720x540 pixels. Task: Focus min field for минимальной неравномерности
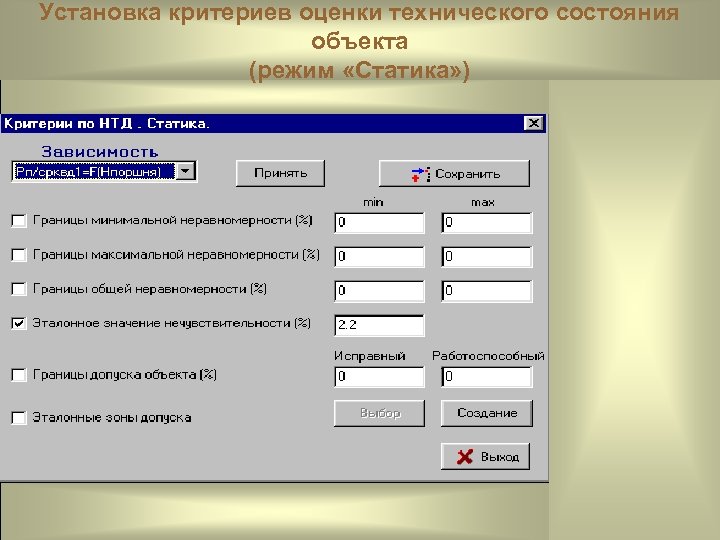[x=379, y=223]
